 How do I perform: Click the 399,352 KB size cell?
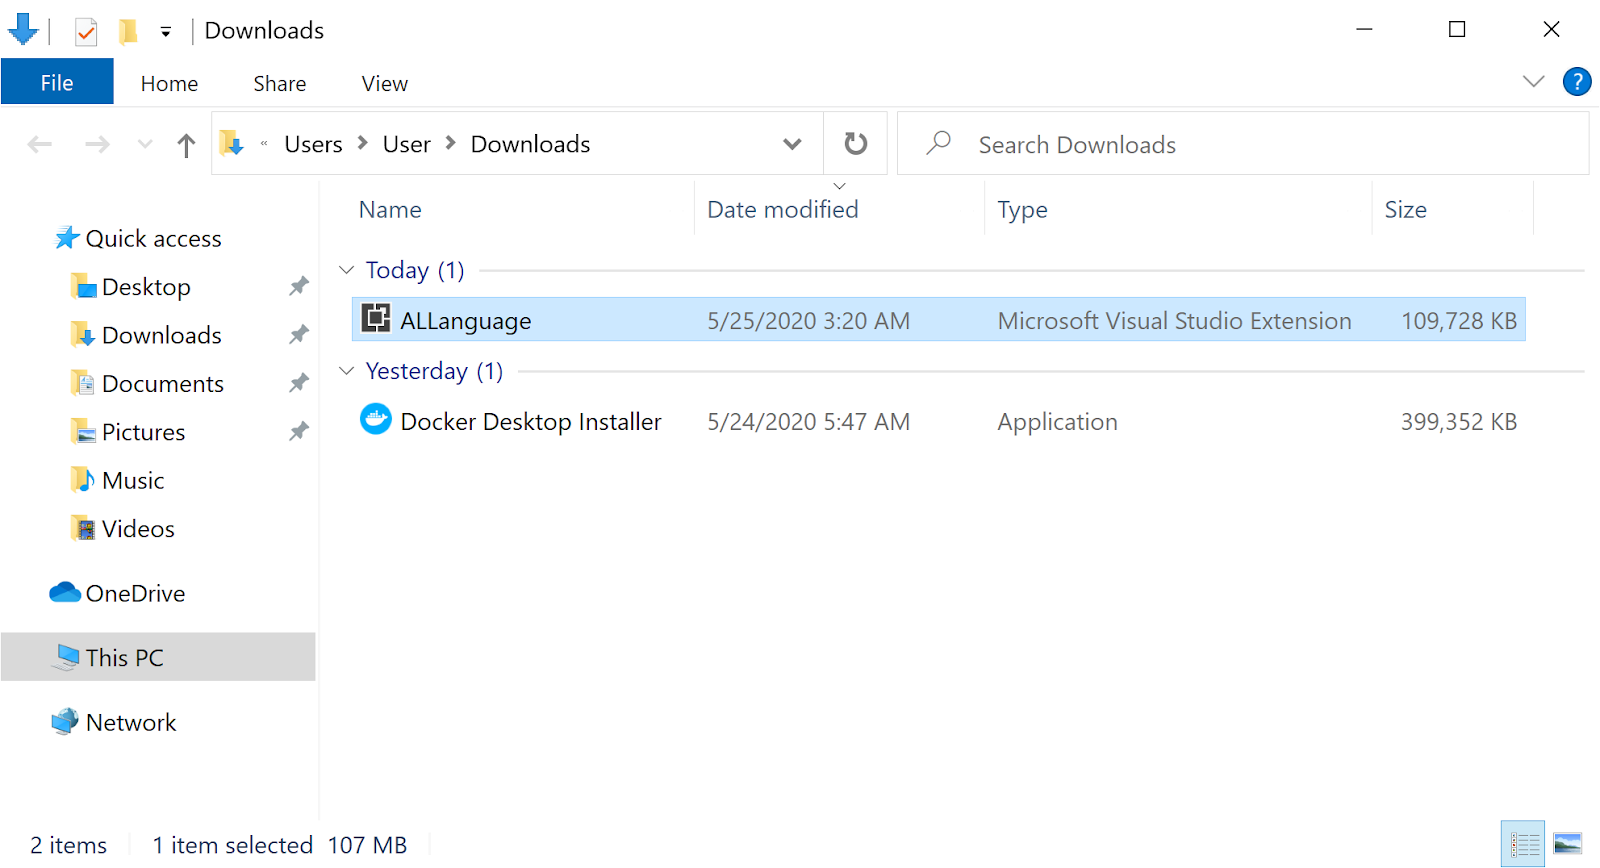pos(1459,422)
